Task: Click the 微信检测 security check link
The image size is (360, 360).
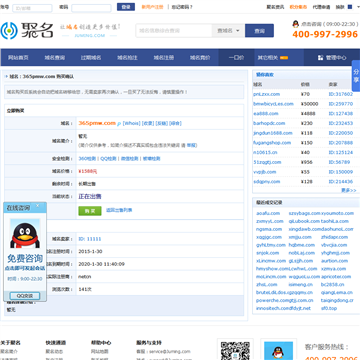Action: coord(129,159)
